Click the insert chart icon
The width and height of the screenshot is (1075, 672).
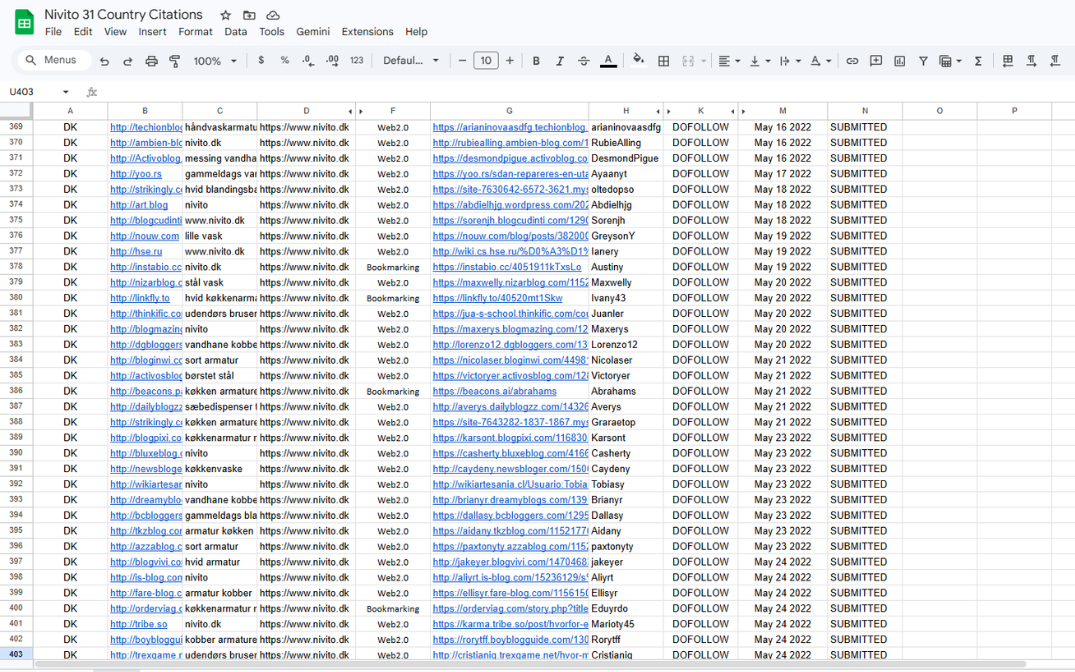tap(899, 61)
